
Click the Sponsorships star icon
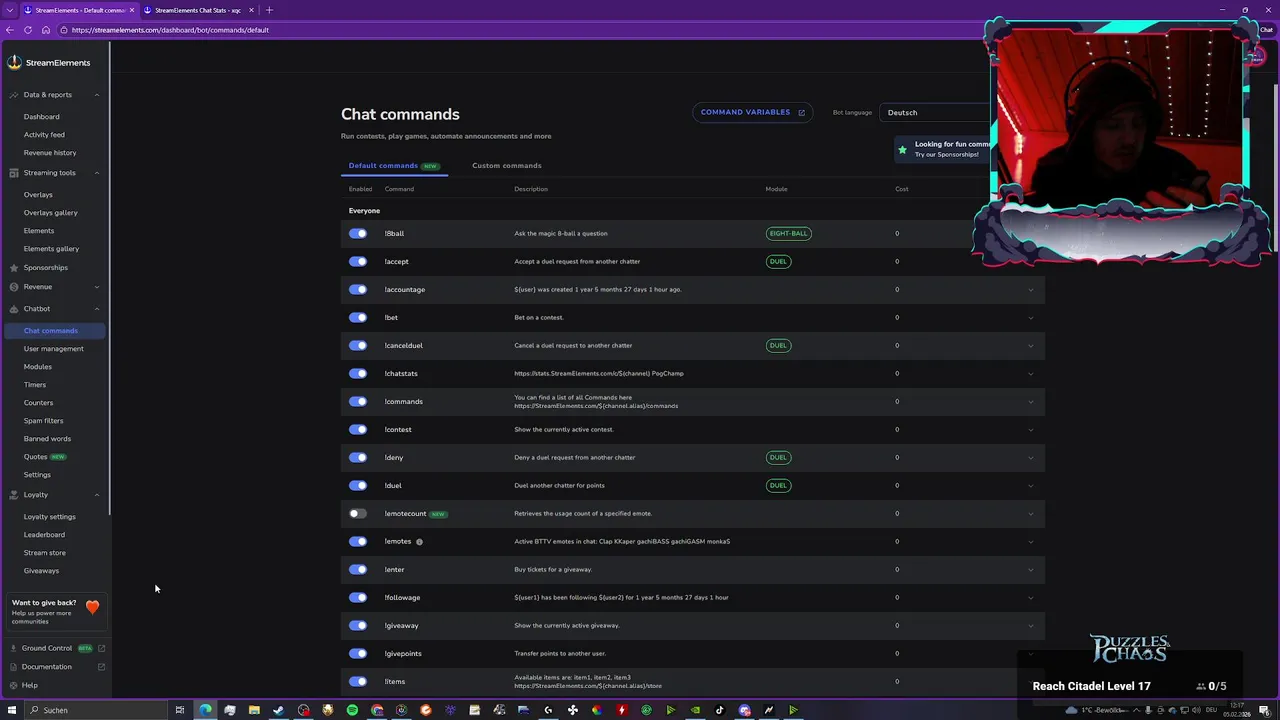14,268
